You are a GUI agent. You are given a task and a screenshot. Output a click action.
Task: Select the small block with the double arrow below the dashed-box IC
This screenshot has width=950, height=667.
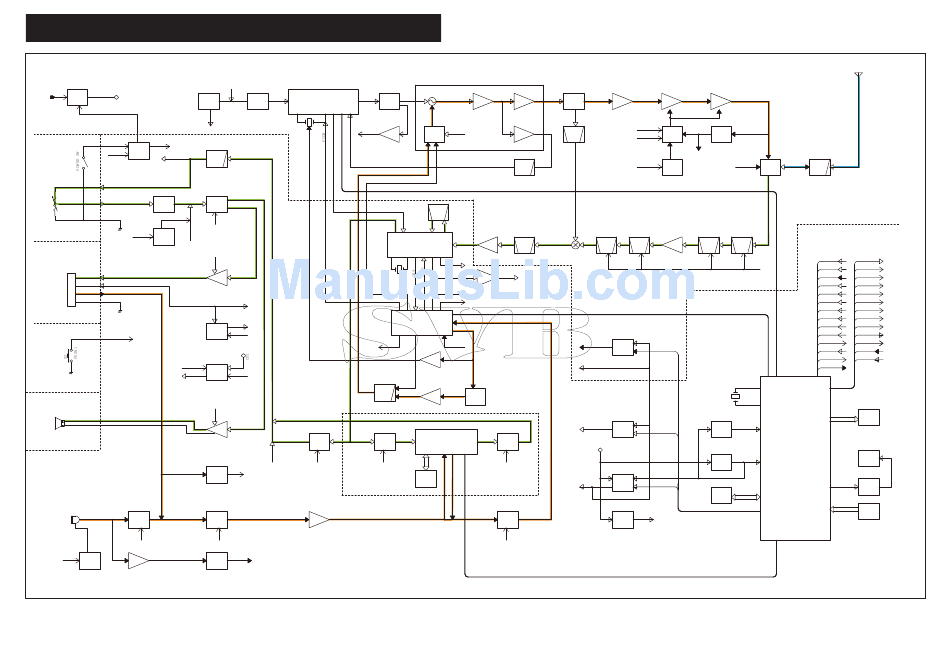(425, 479)
